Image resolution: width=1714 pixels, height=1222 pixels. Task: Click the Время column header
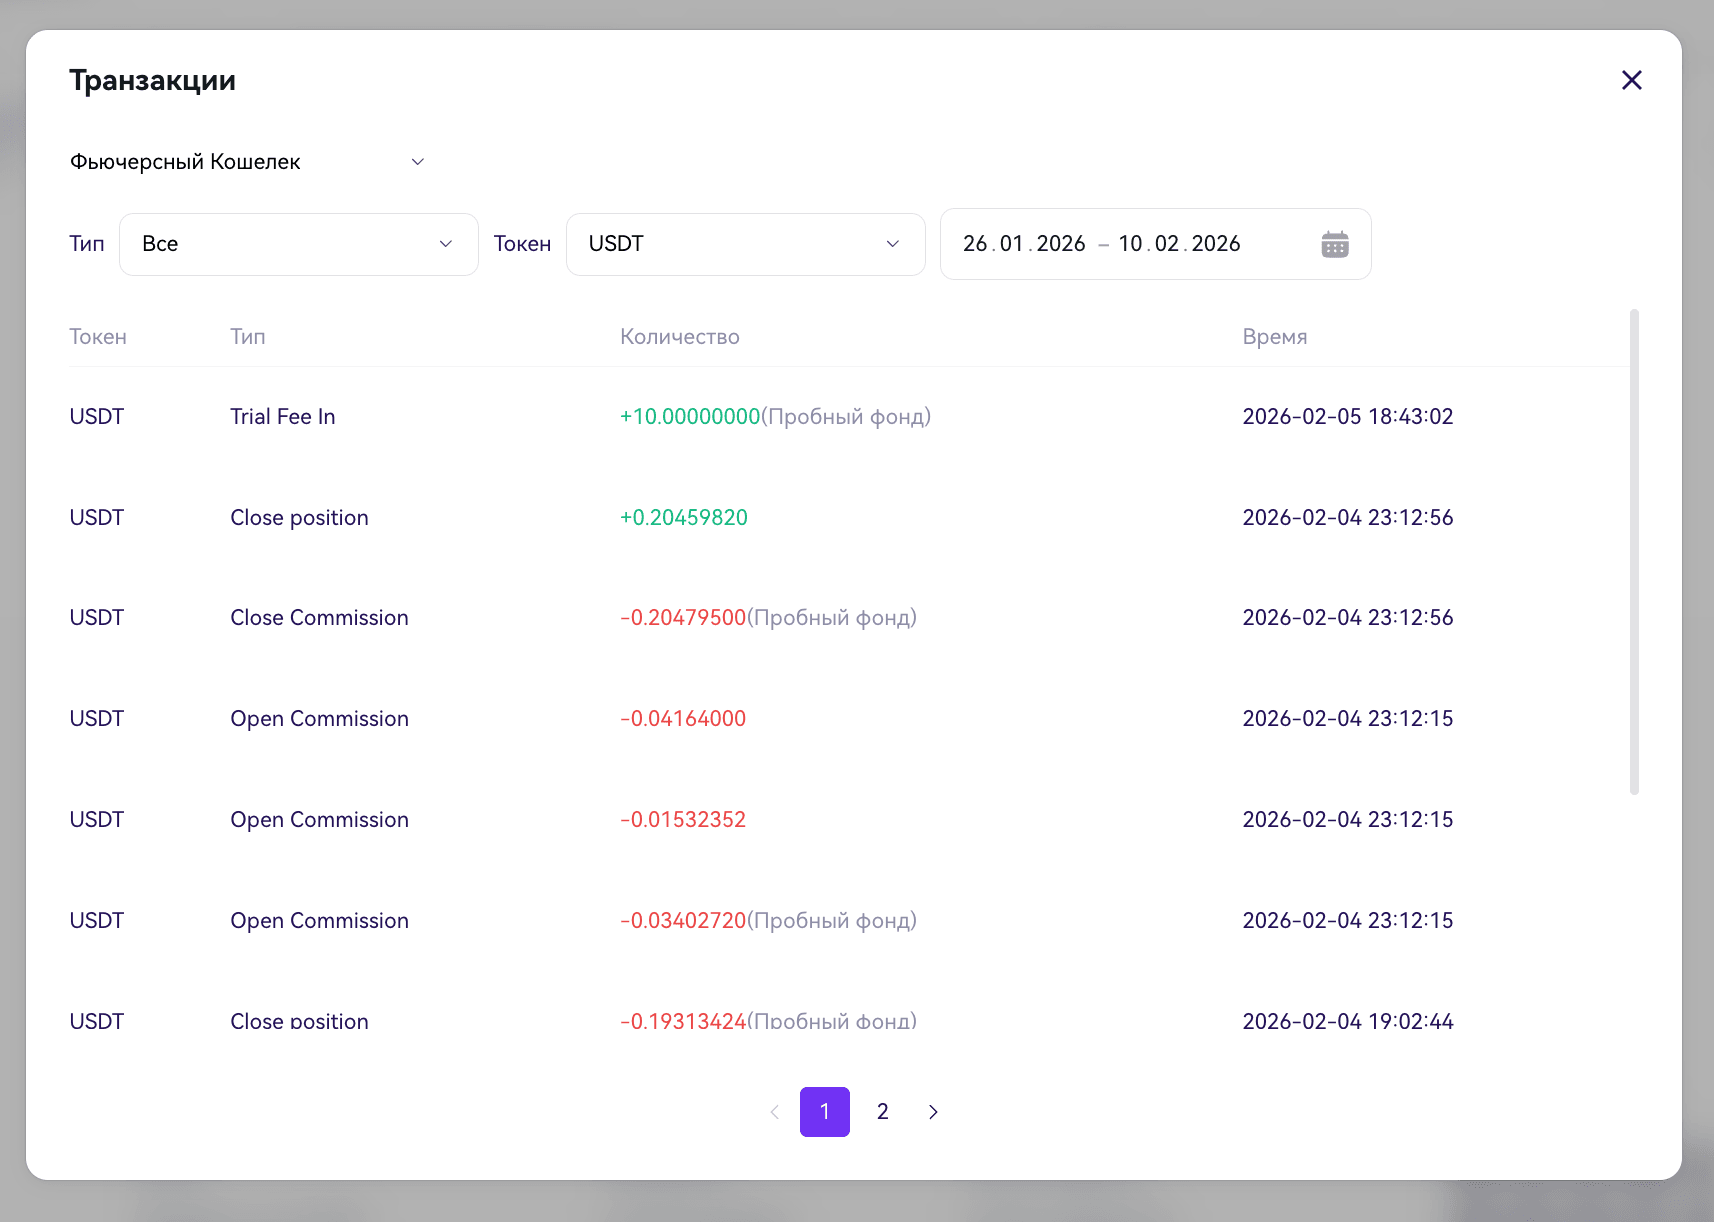(x=1275, y=337)
